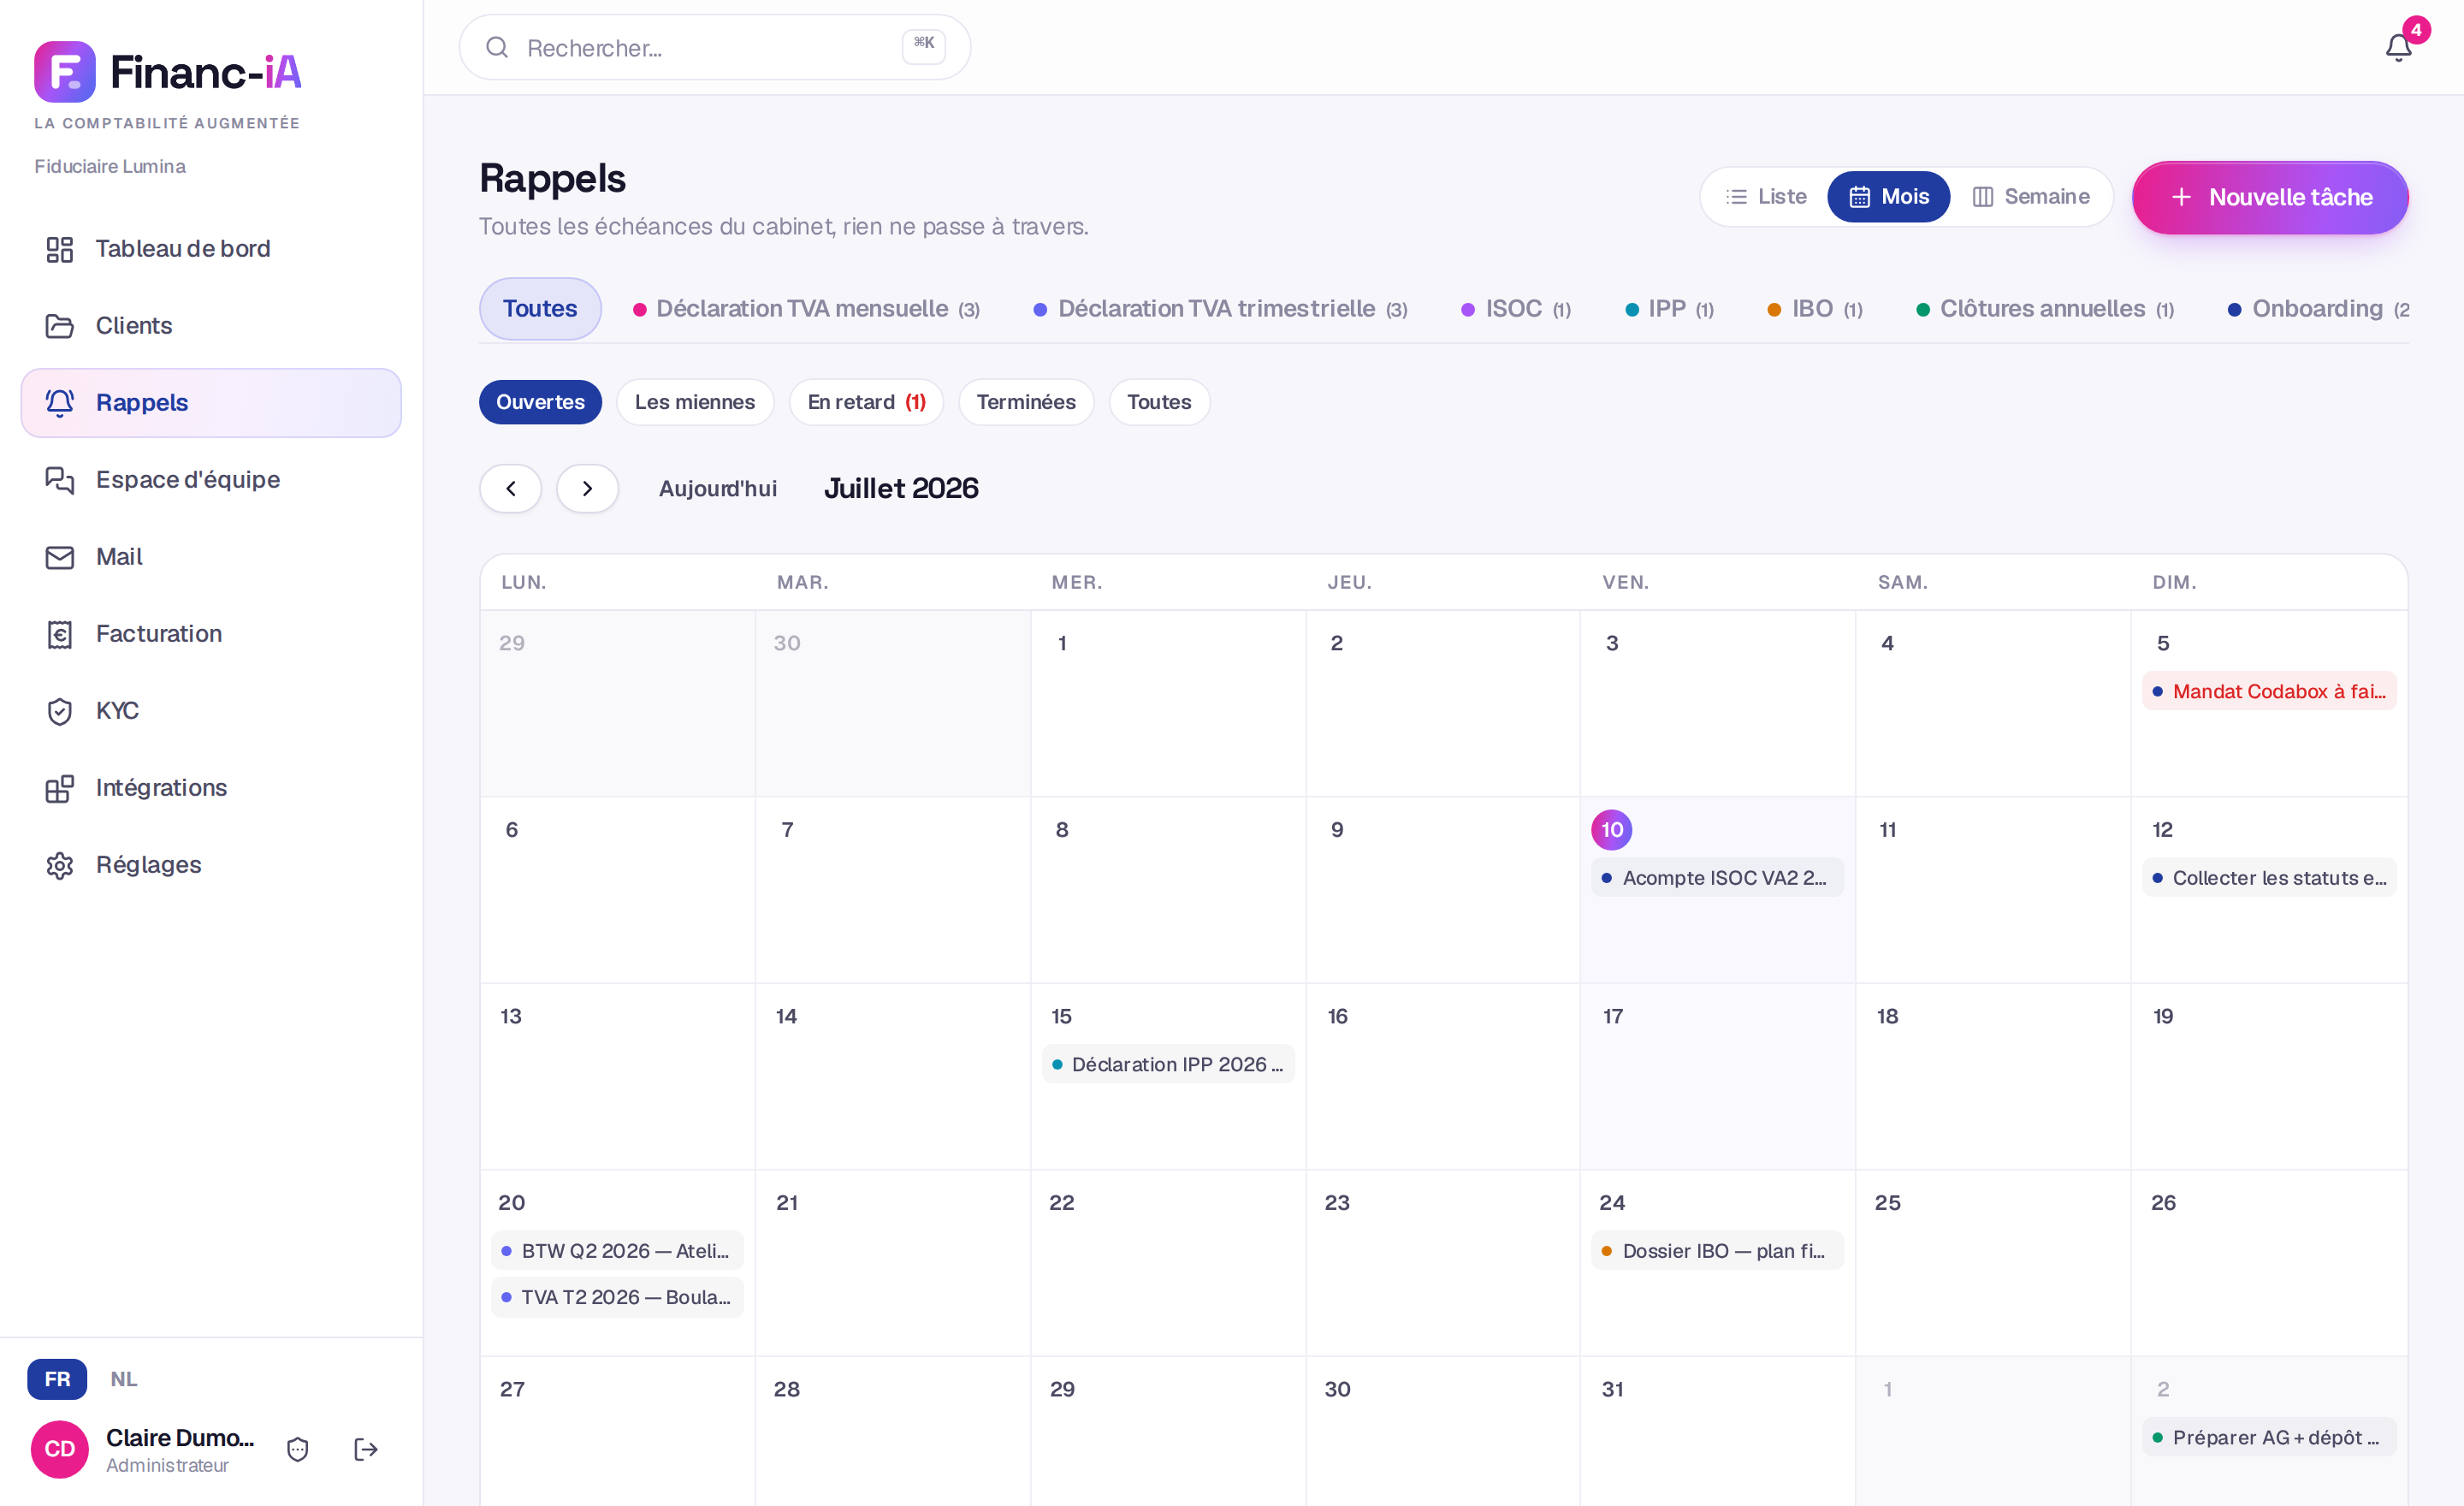Open the Mail envelope item
2464x1506 pixels.
coord(211,556)
